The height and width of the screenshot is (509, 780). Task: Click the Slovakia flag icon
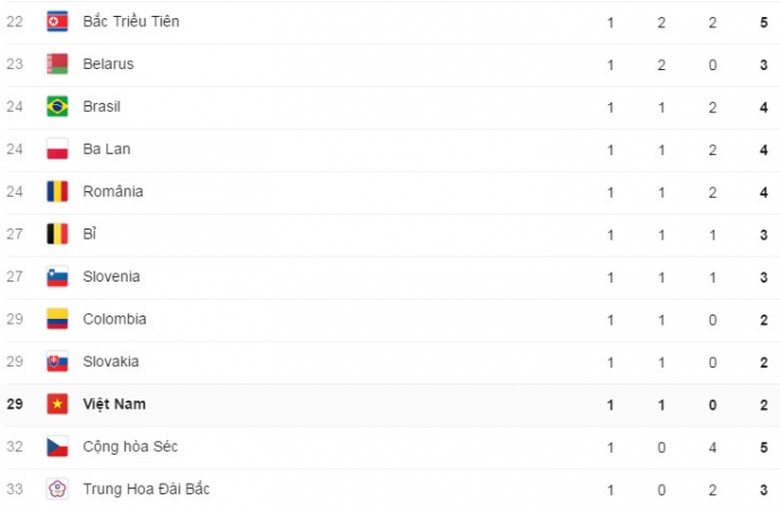pyautogui.click(x=57, y=362)
